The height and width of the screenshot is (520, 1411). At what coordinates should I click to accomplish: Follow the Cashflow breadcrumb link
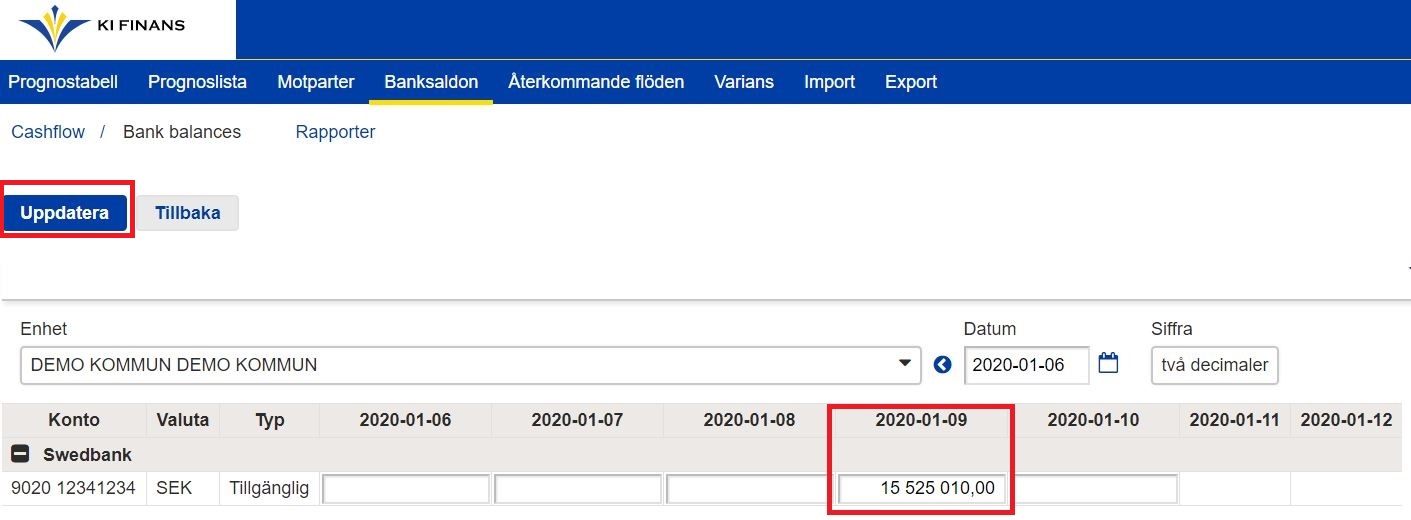(x=48, y=132)
